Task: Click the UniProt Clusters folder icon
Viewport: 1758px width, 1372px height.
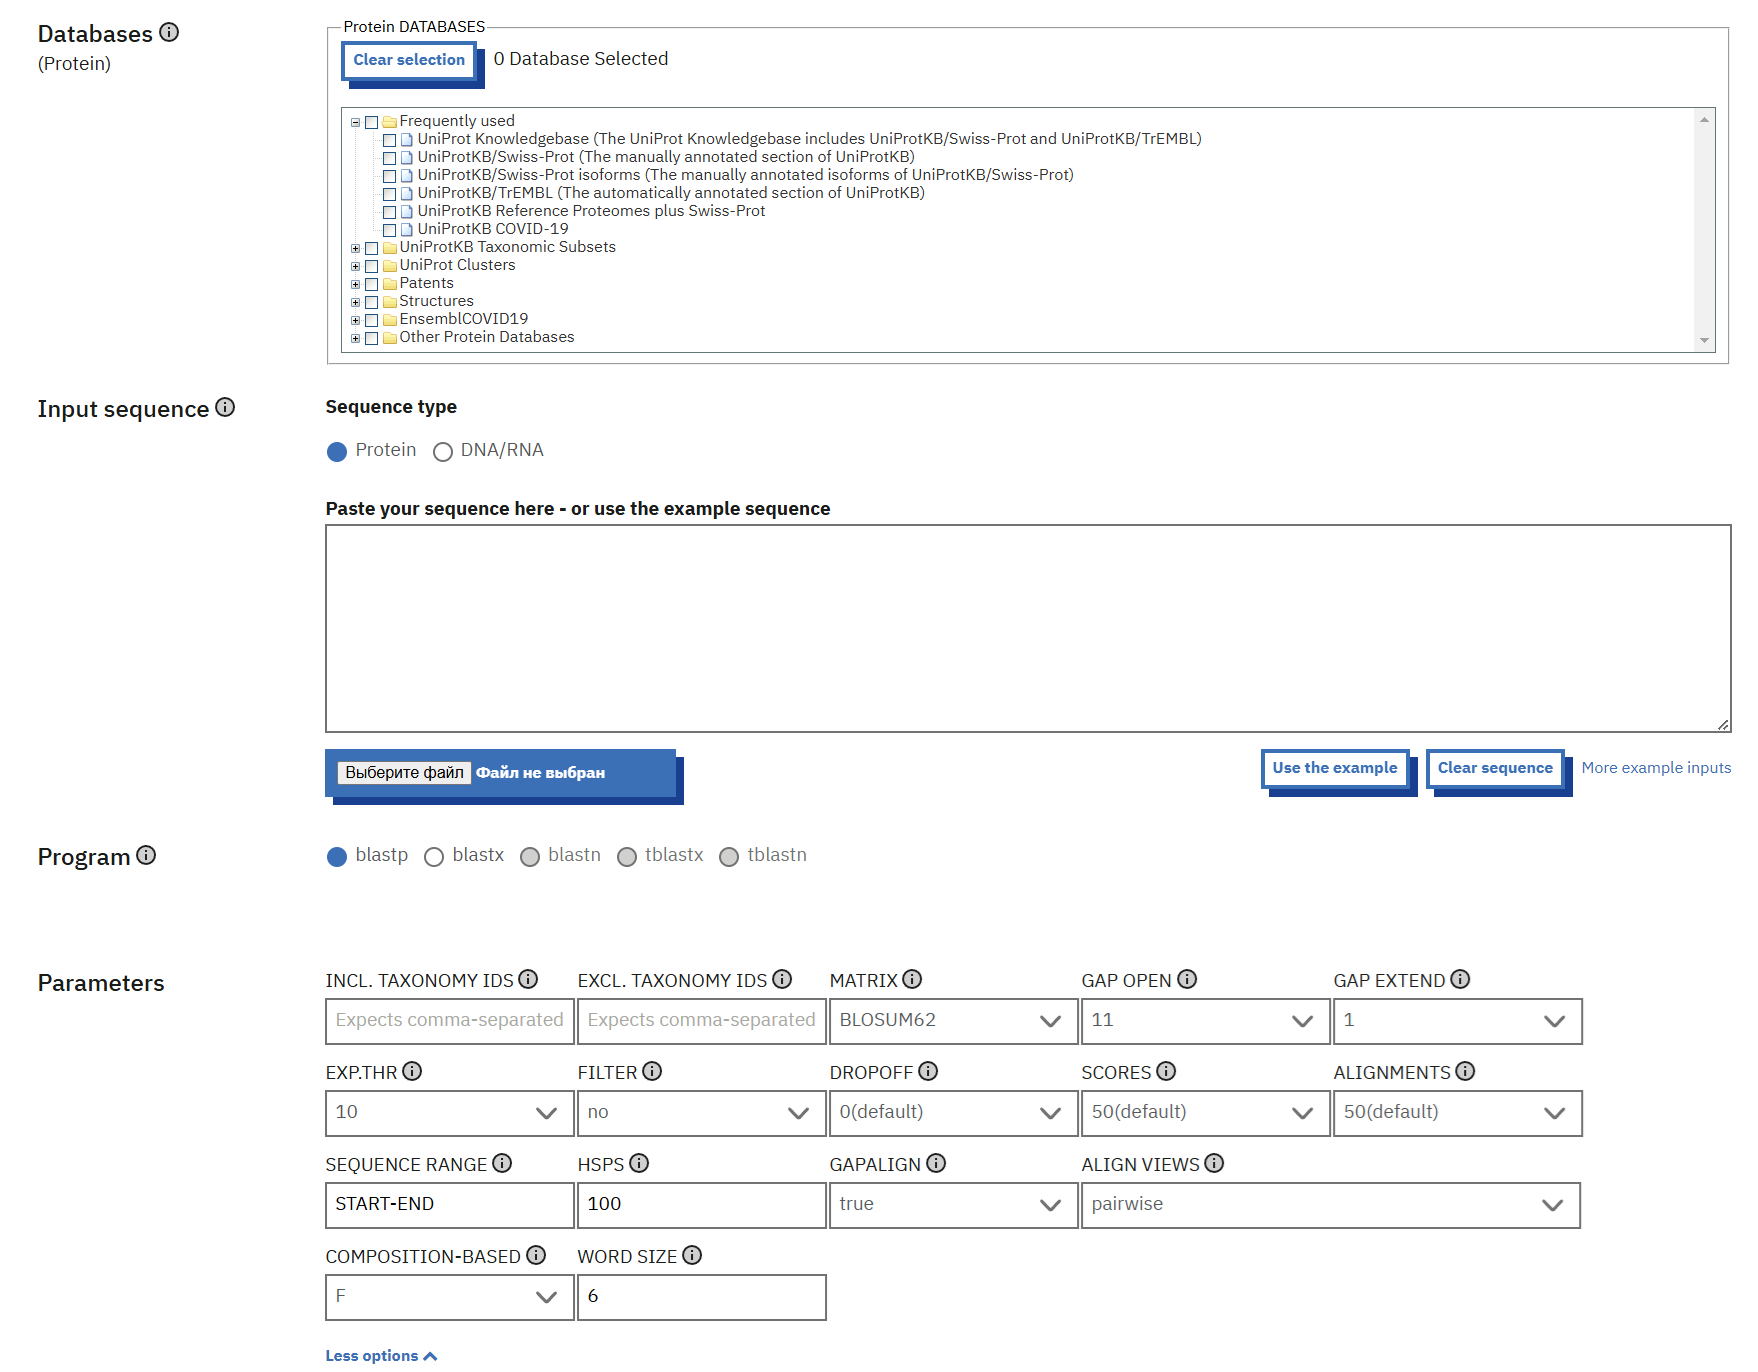Action: (390, 266)
